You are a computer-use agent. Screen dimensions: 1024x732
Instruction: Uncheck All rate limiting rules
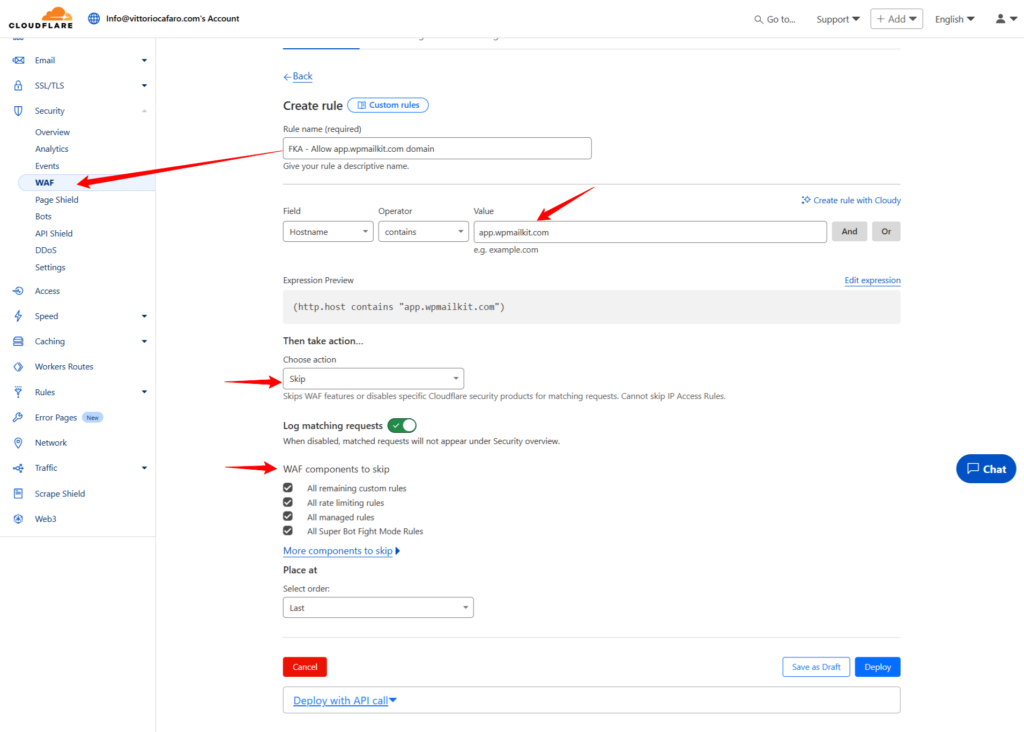click(288, 502)
